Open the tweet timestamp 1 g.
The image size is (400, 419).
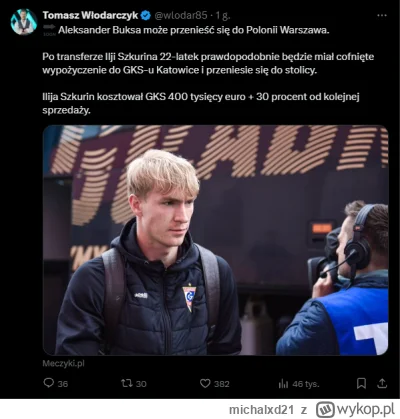coord(223,15)
